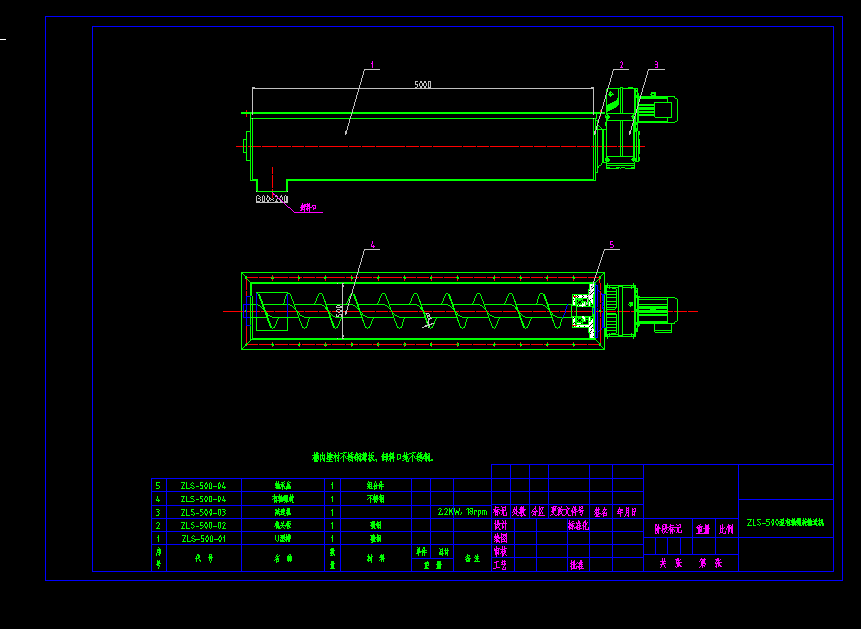Select the motor in the lower plan view
The width and height of the screenshot is (861, 629).
pyautogui.click(x=657, y=313)
